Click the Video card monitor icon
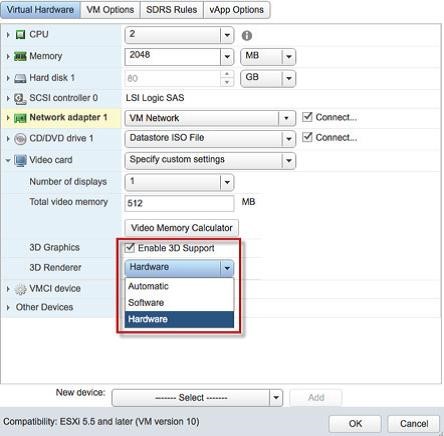The height and width of the screenshot is (436, 444). pos(20,161)
